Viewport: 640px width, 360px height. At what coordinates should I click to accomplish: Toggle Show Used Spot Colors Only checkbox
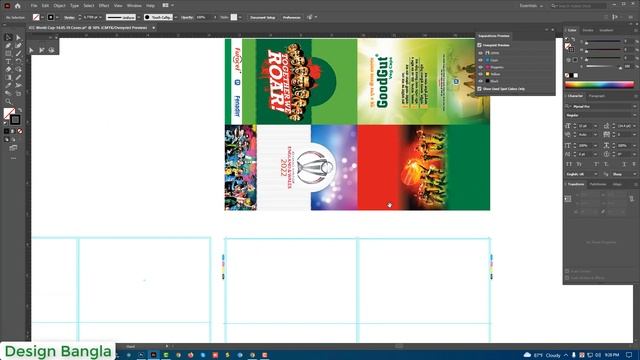click(480, 89)
